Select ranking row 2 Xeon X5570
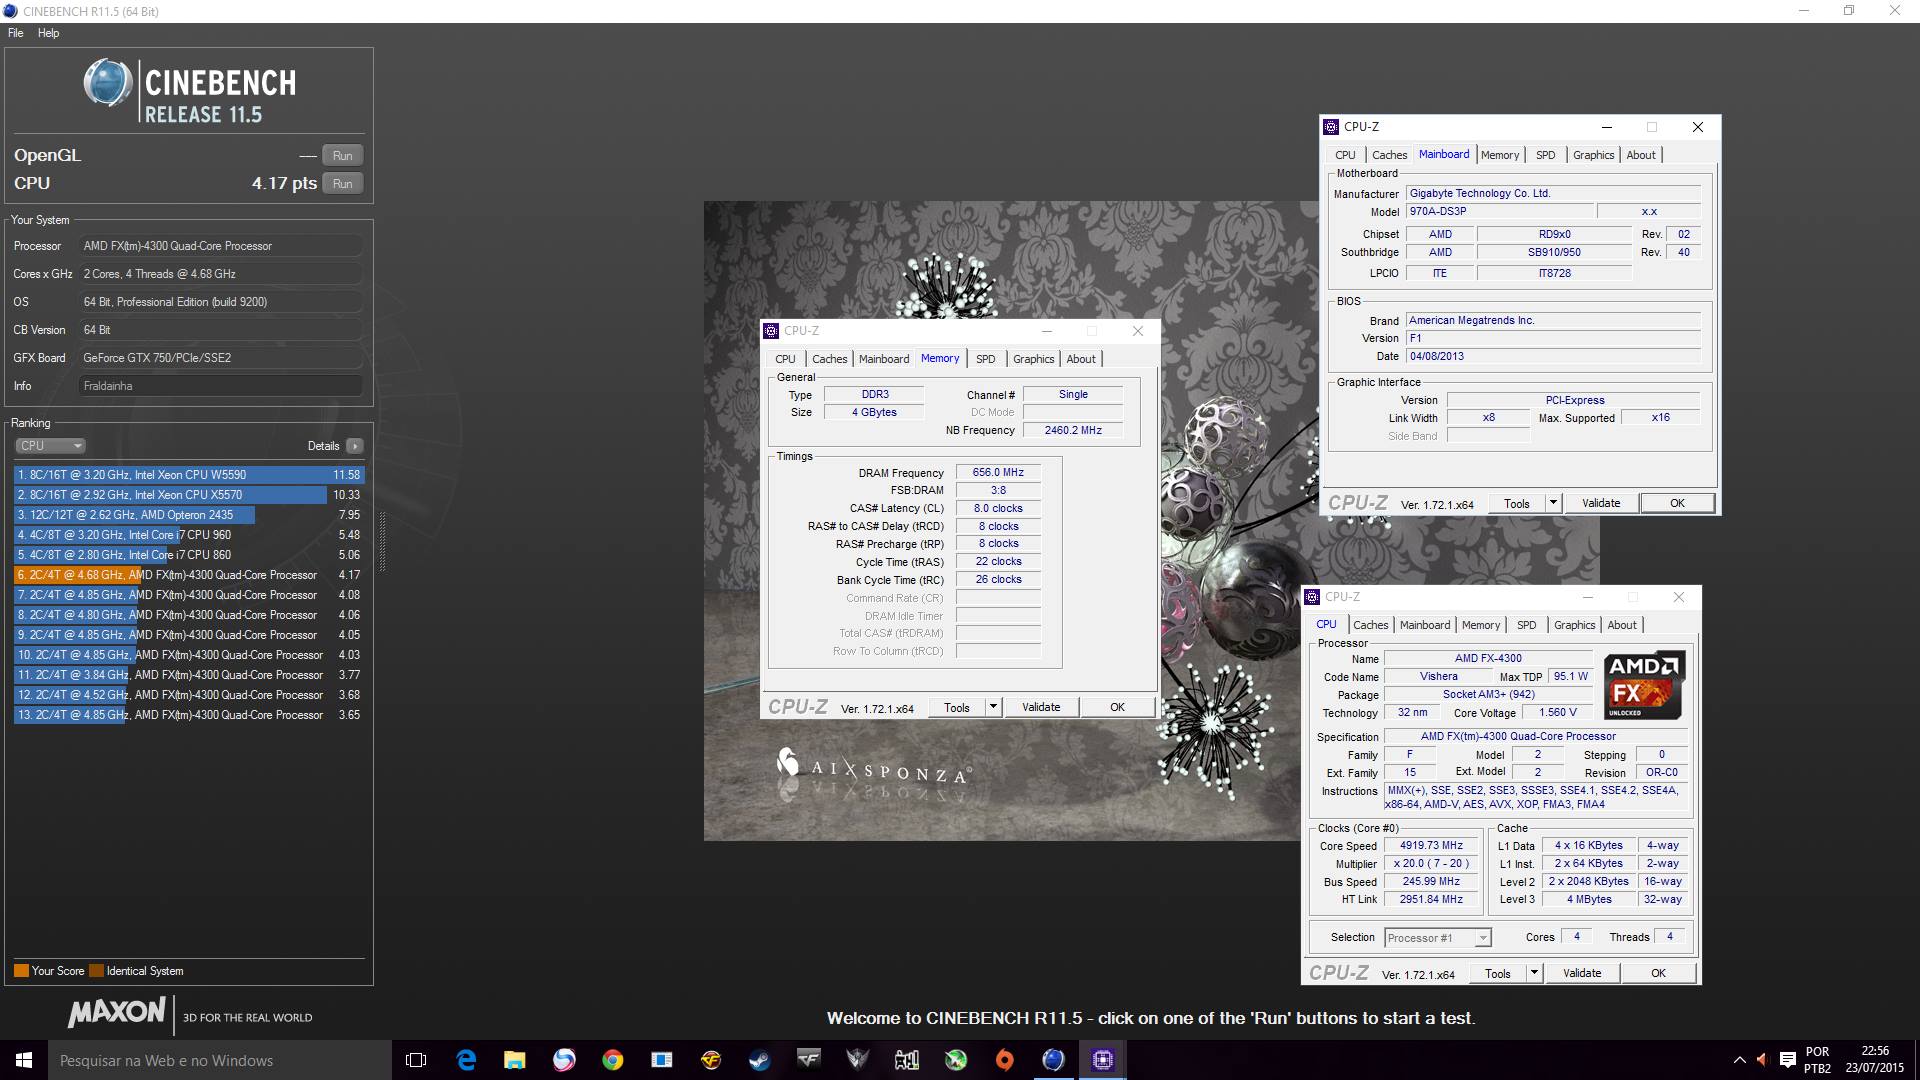Image resolution: width=1920 pixels, height=1080 pixels. click(x=188, y=495)
